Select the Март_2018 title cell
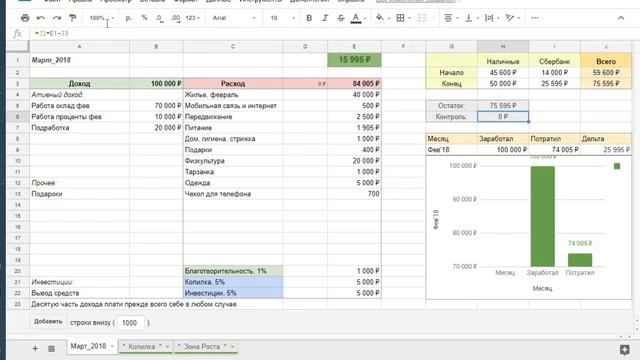This screenshot has width=640, height=360. (80, 60)
